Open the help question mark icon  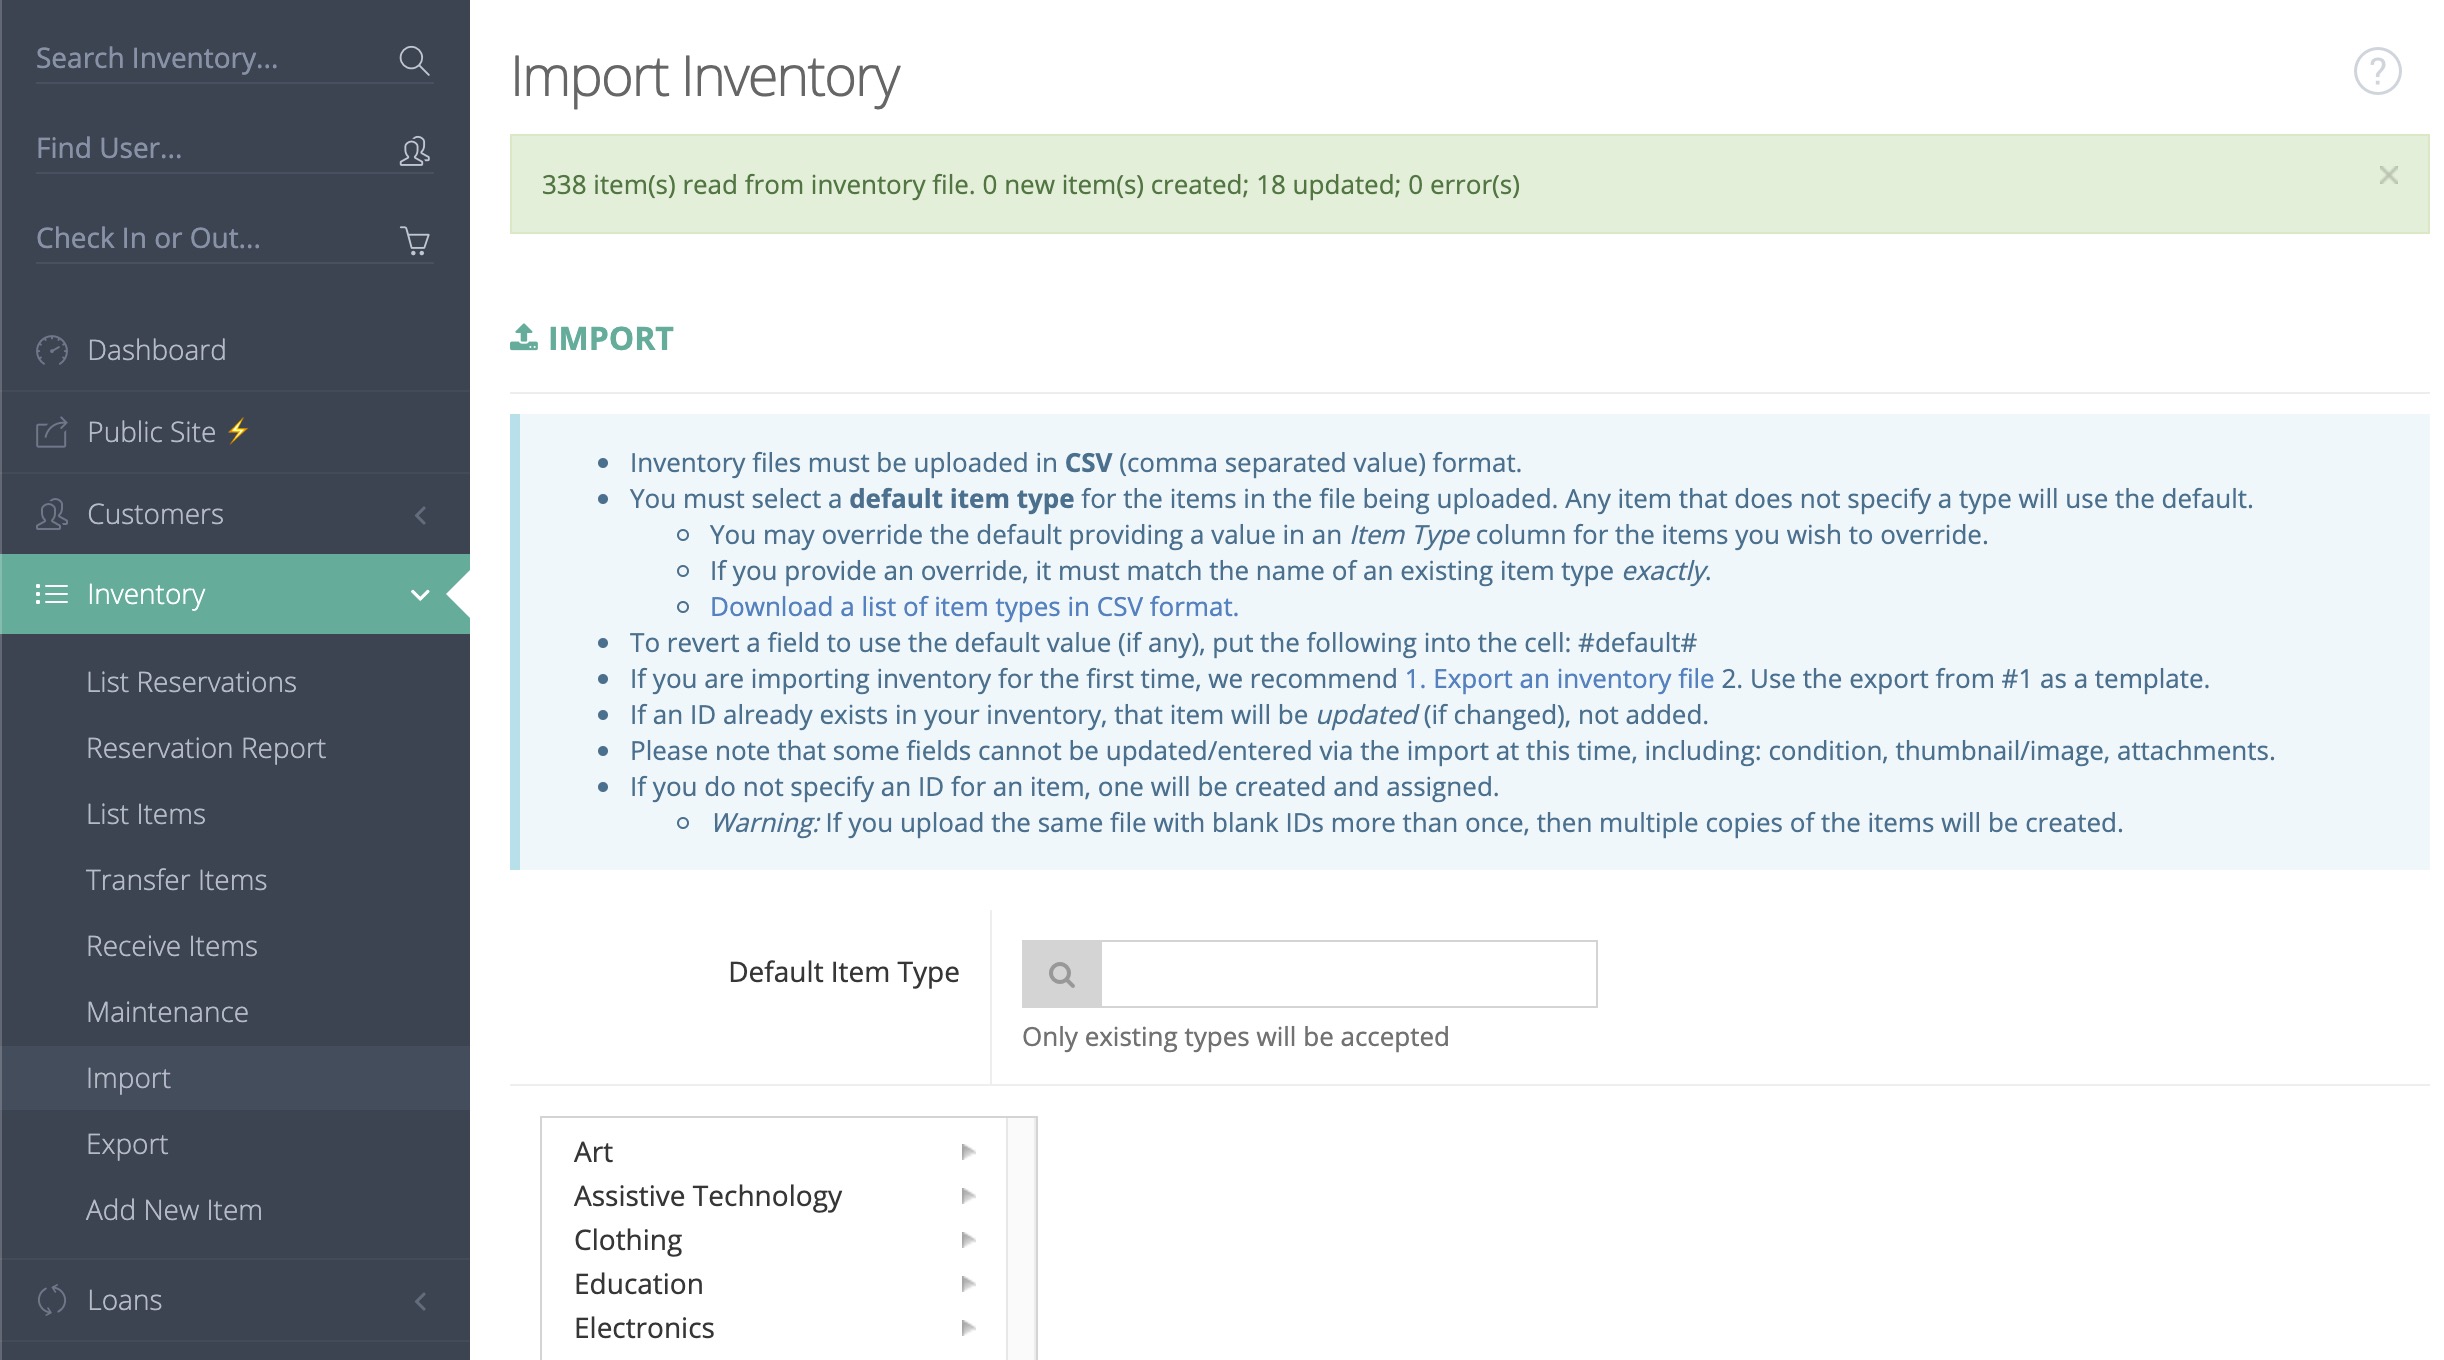pos(2377,72)
